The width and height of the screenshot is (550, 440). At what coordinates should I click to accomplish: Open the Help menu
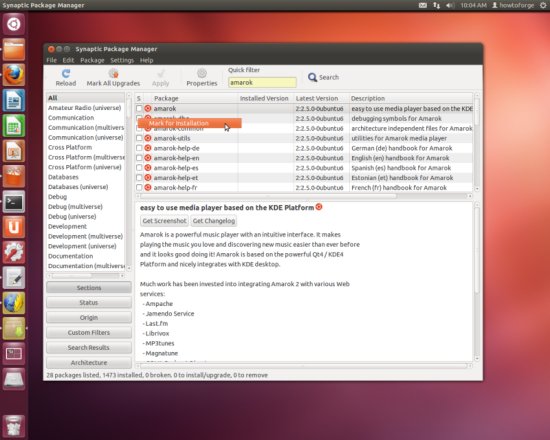coord(147,60)
